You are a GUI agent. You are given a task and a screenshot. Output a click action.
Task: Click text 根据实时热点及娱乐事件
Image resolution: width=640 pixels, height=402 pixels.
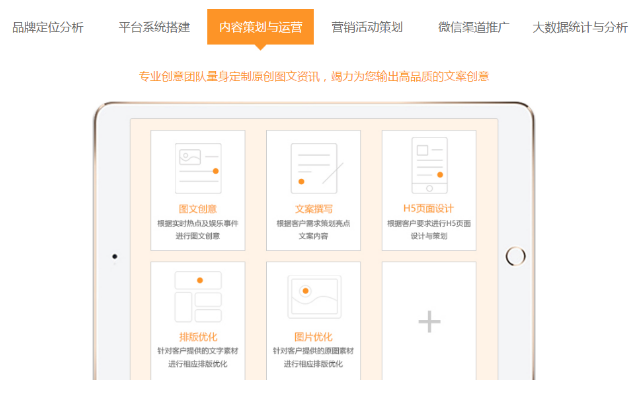198,223
